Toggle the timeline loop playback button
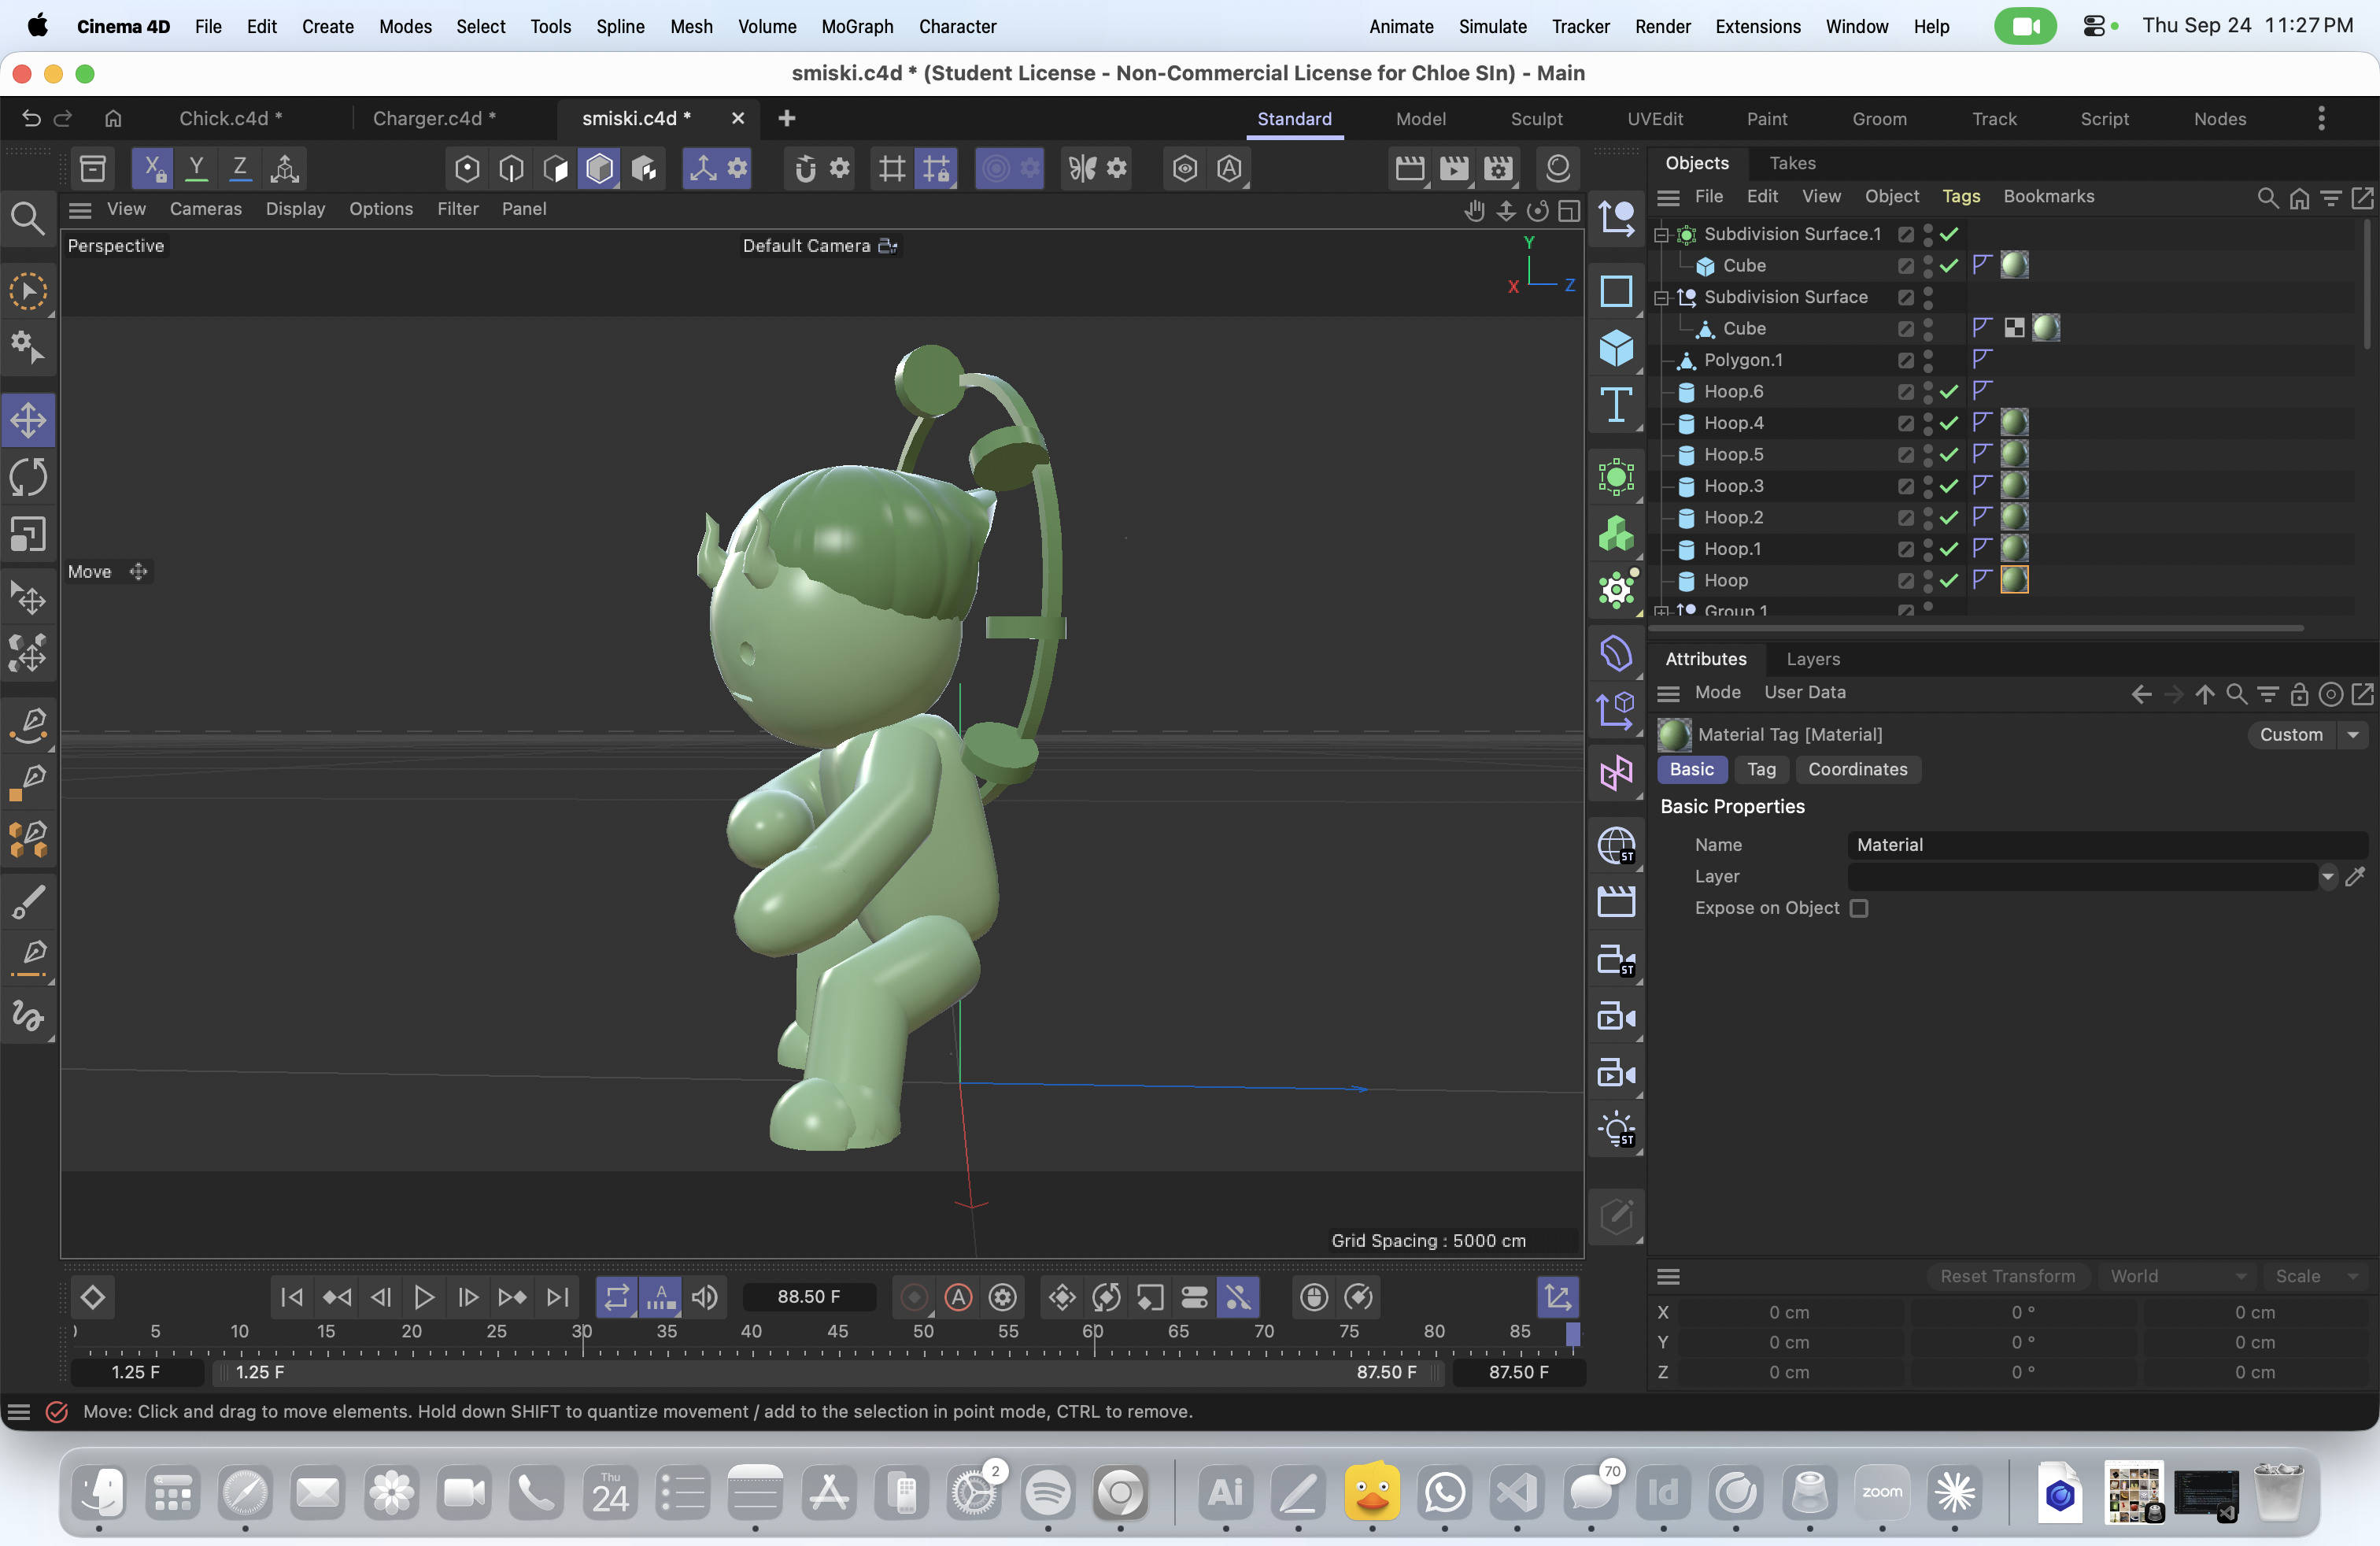Image resolution: width=2380 pixels, height=1546 pixels. [616, 1297]
